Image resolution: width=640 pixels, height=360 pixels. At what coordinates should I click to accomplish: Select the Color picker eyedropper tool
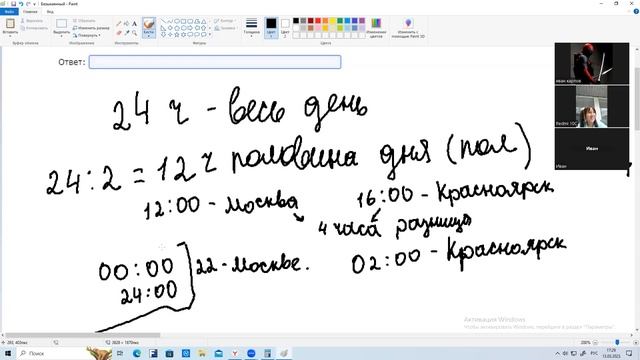[127, 33]
